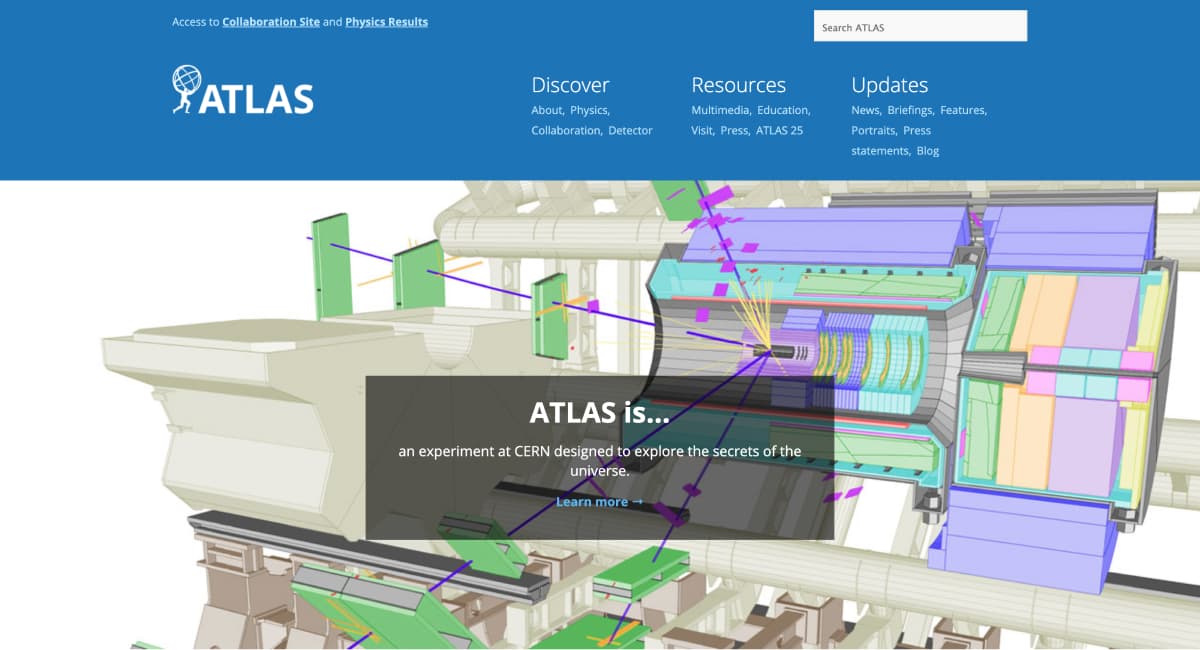Open Education under Resources
Viewport: 1200px width, 650px height.
pyautogui.click(x=782, y=110)
